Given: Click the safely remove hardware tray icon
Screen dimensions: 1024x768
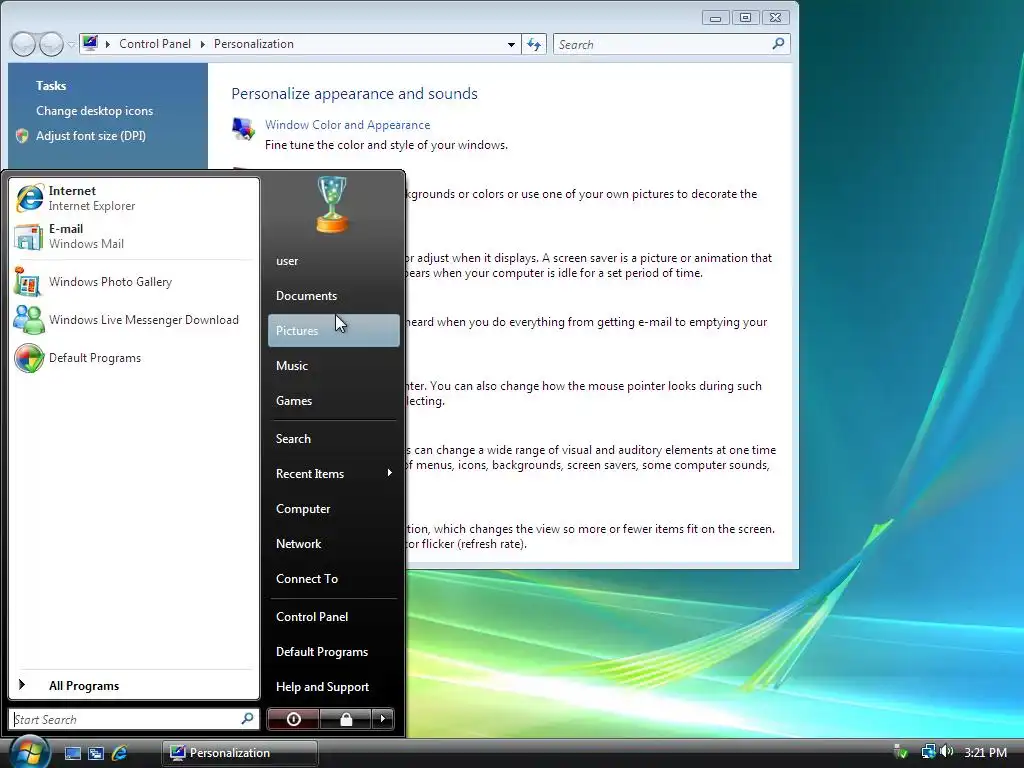Looking at the screenshot, I should [901, 752].
